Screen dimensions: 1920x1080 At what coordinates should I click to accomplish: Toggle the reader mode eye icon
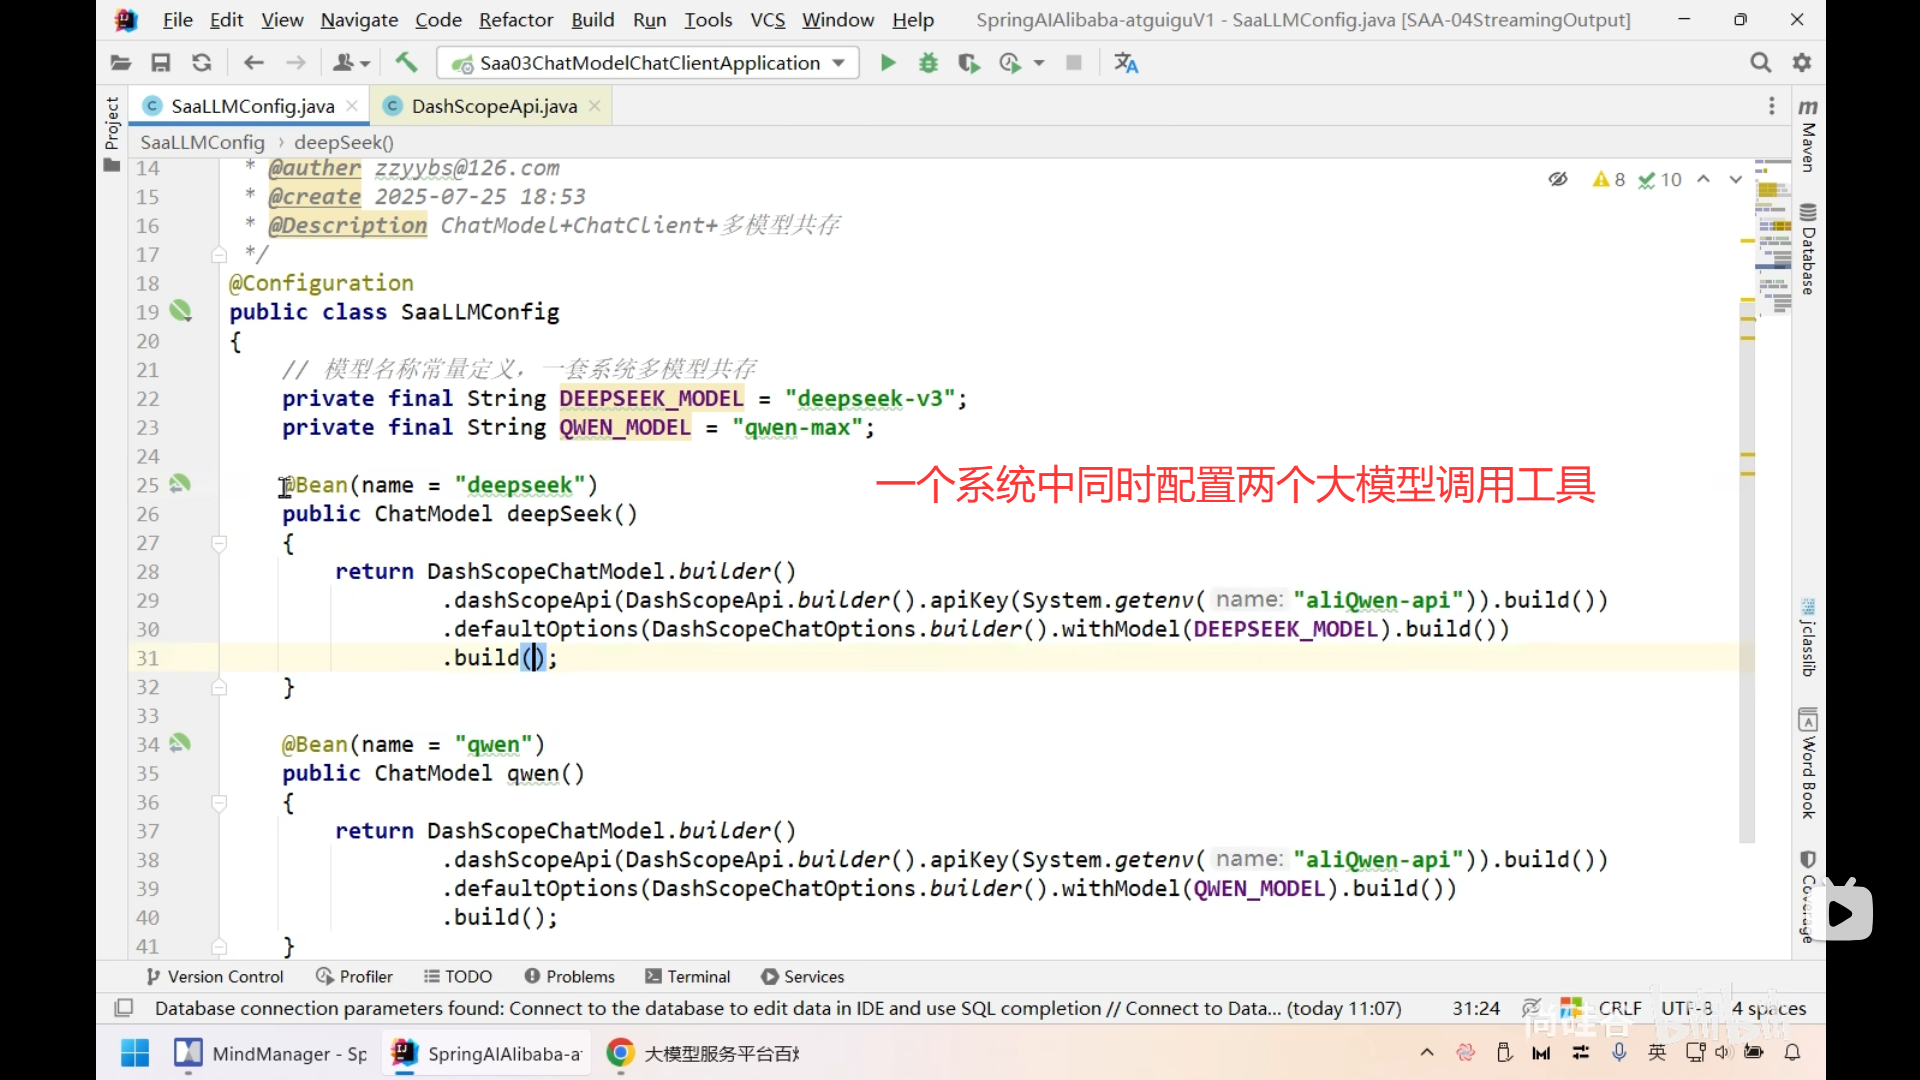pyautogui.click(x=1558, y=179)
